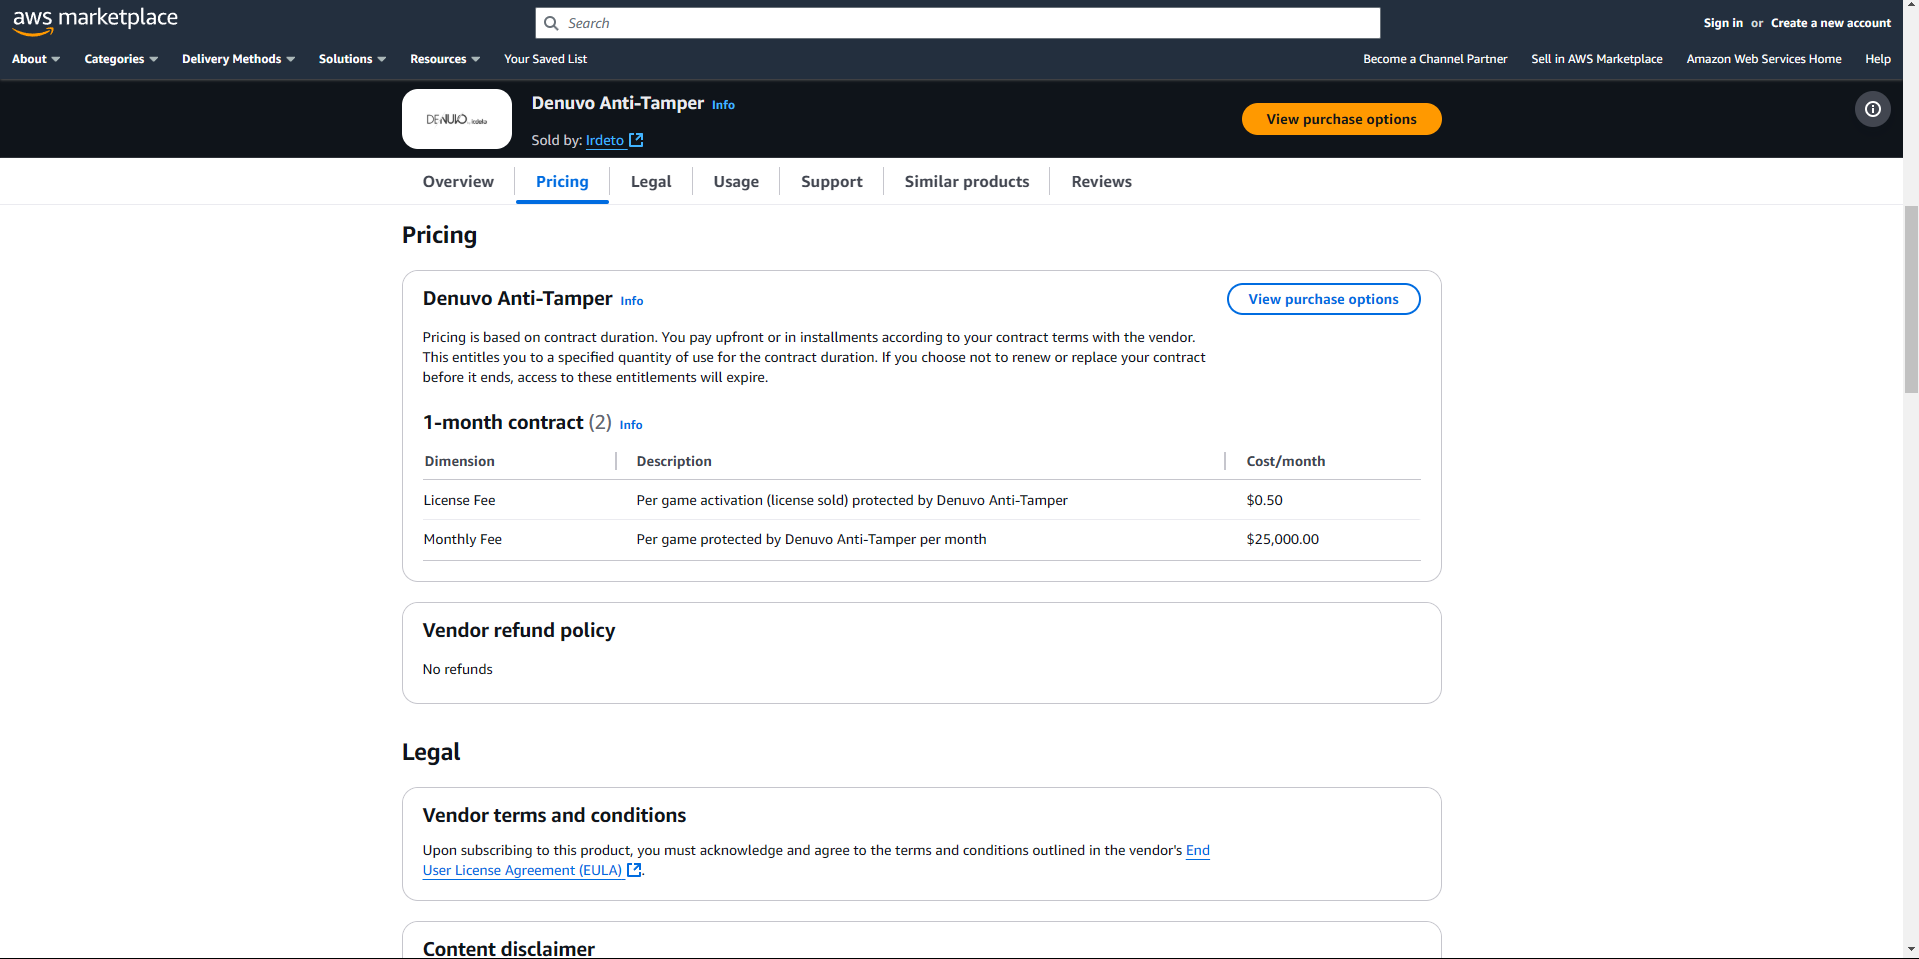Screen dimensions: 1919x959
Task: Click the 'No refunds' policy text
Action: pyautogui.click(x=458, y=669)
